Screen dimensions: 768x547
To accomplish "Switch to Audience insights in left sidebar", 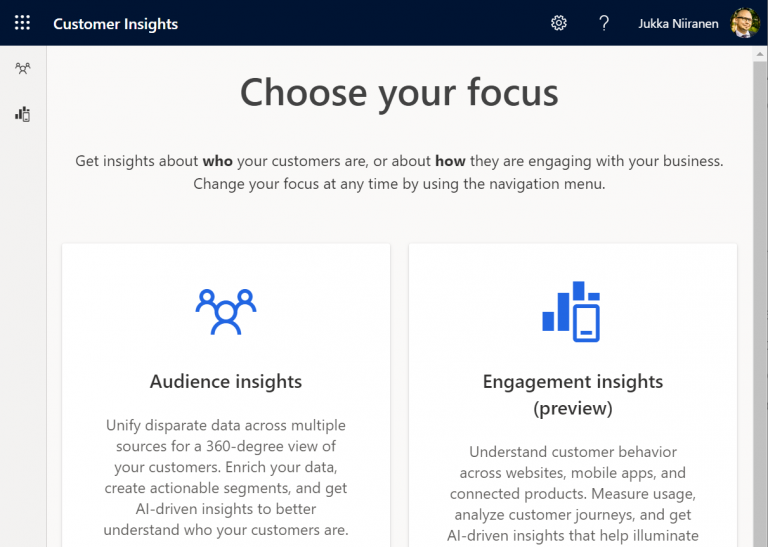I will (22, 69).
